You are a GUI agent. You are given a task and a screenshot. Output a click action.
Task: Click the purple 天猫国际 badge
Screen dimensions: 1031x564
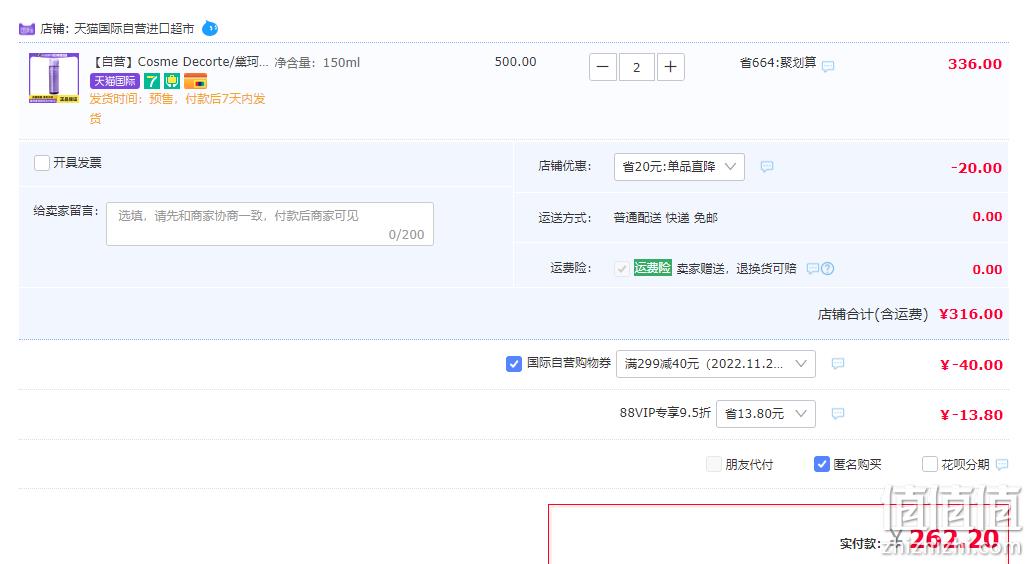tap(114, 81)
